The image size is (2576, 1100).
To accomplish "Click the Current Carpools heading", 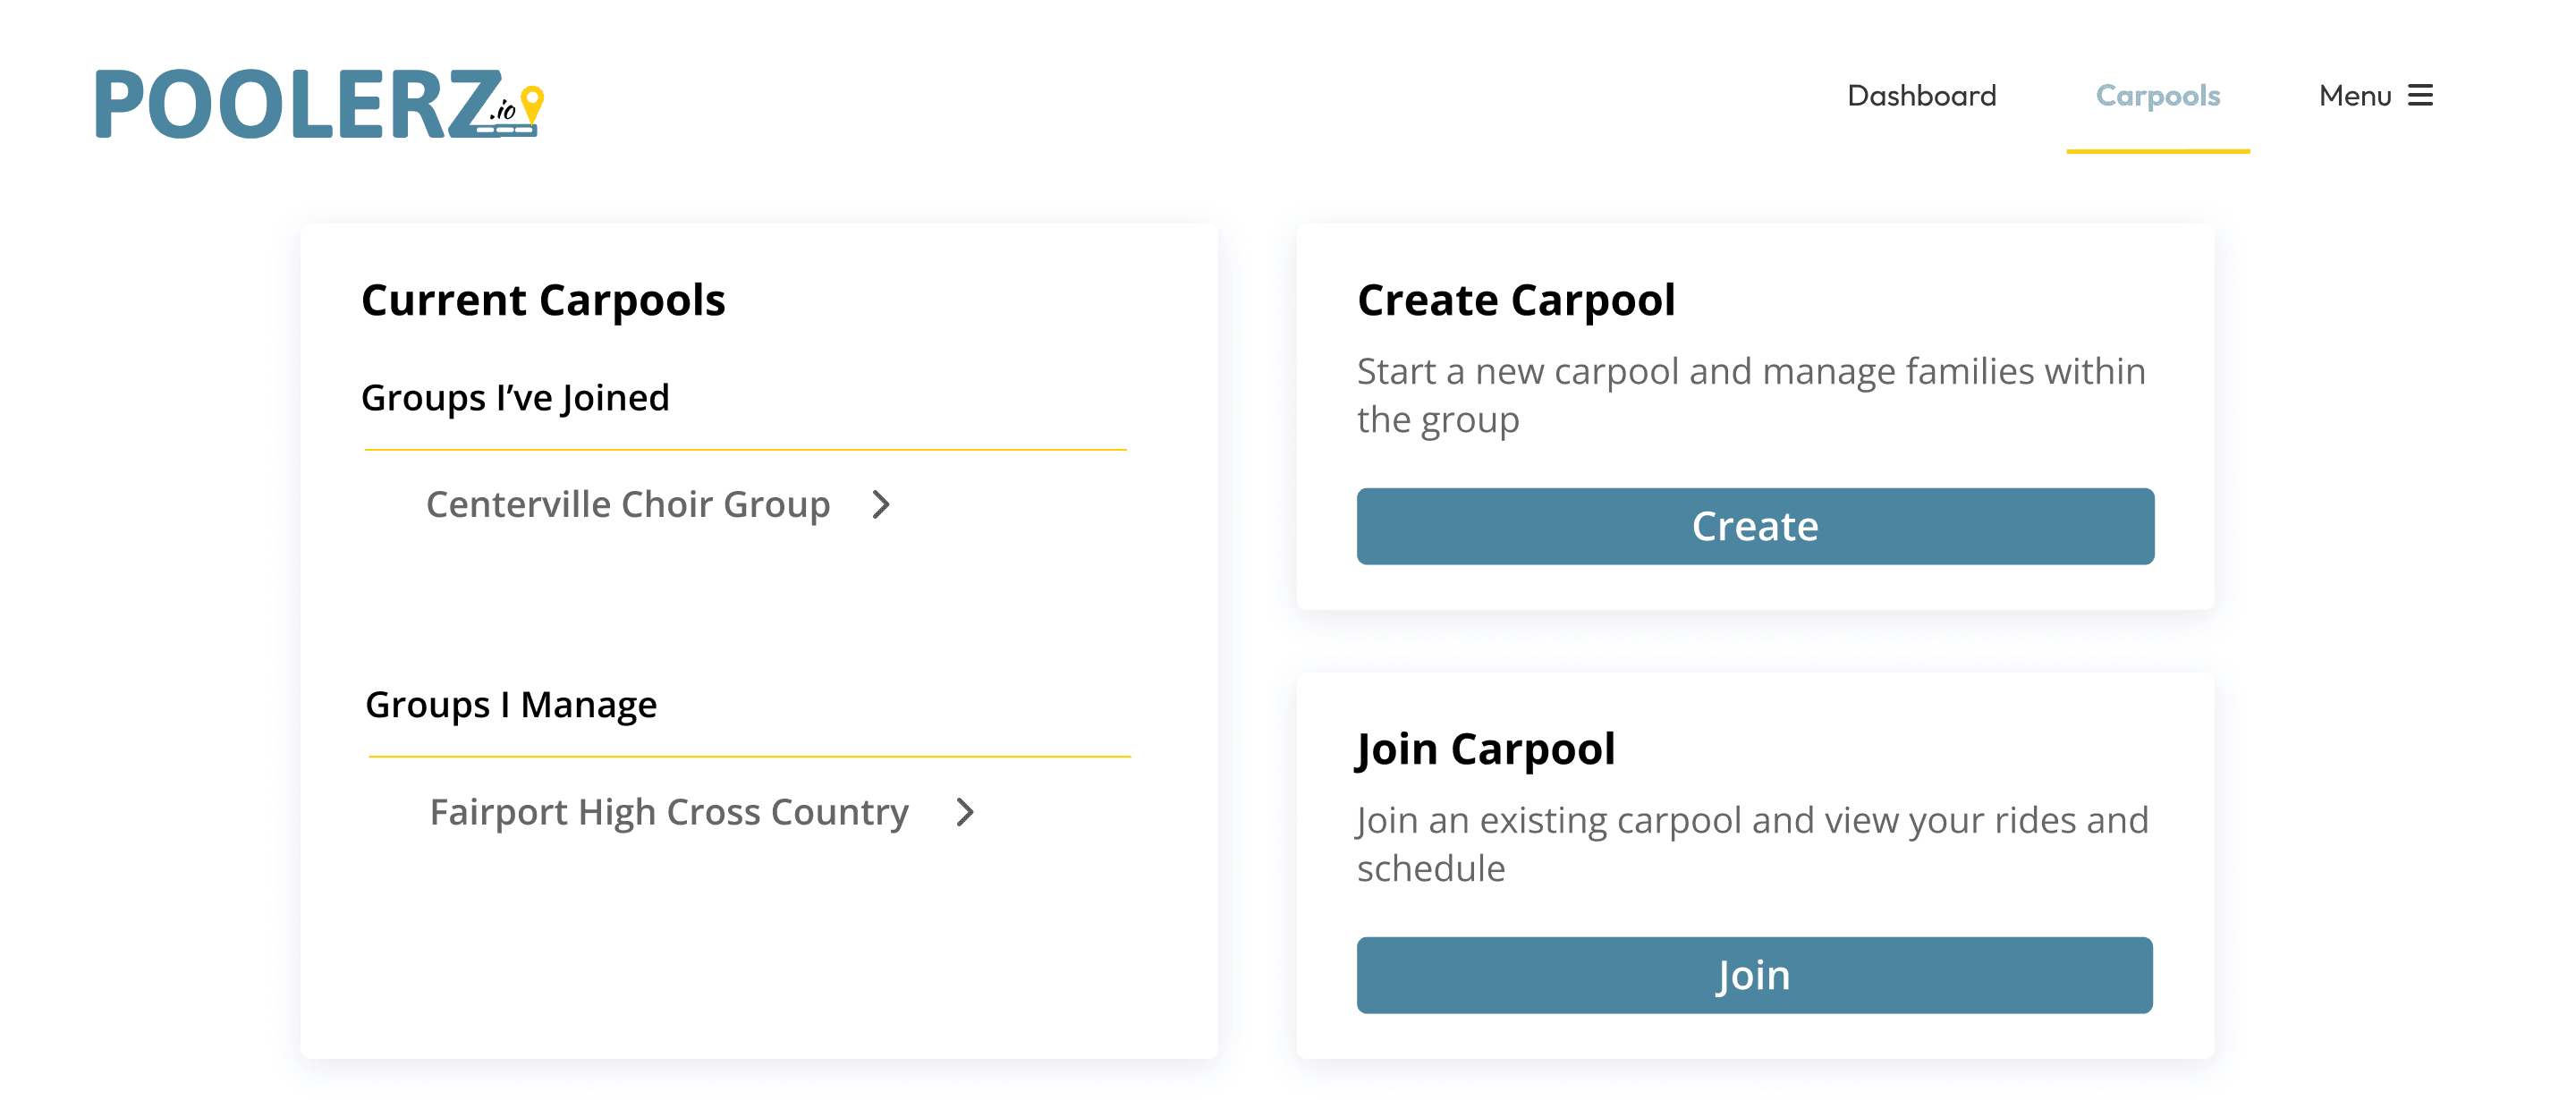I will click(x=543, y=300).
